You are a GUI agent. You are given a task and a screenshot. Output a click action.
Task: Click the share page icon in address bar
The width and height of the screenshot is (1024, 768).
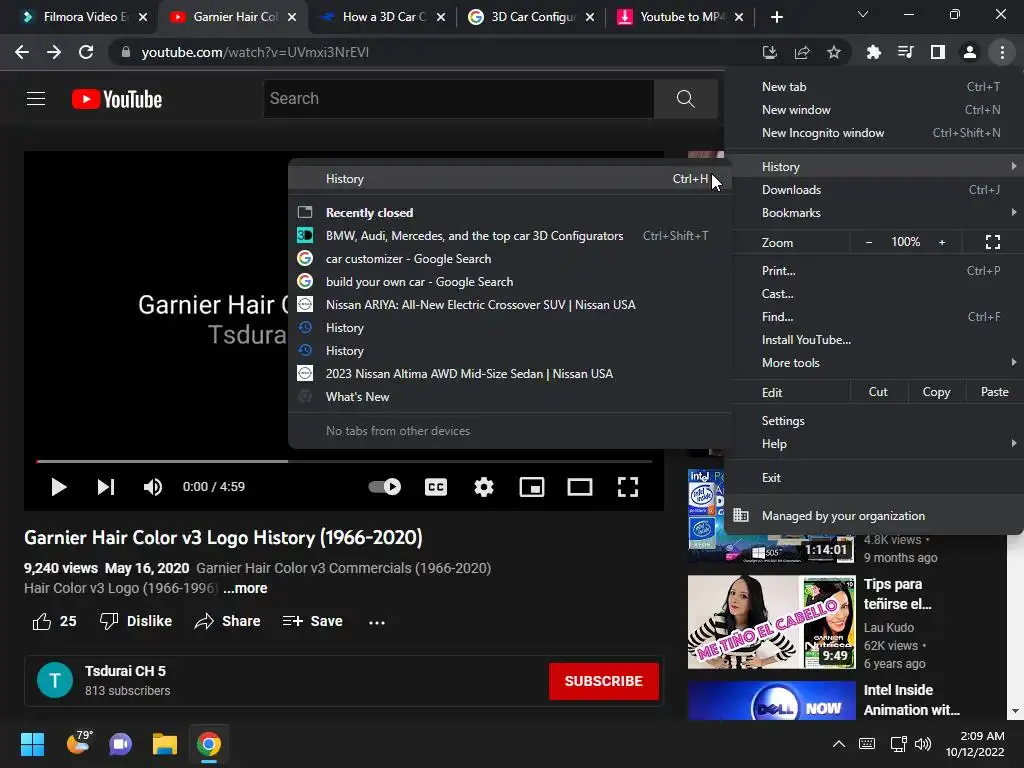coord(802,52)
